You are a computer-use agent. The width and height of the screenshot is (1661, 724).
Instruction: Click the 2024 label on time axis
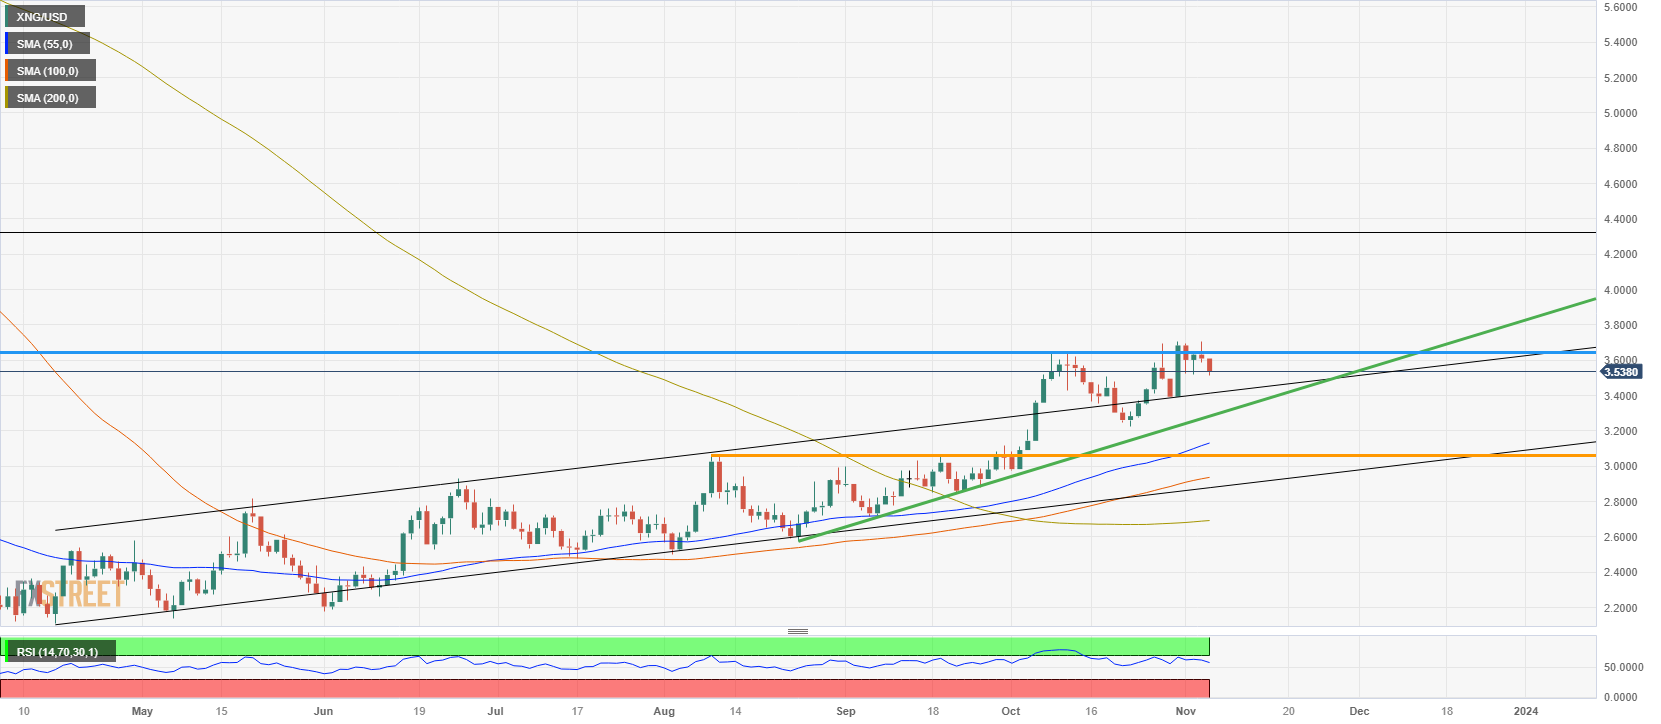point(1526,711)
